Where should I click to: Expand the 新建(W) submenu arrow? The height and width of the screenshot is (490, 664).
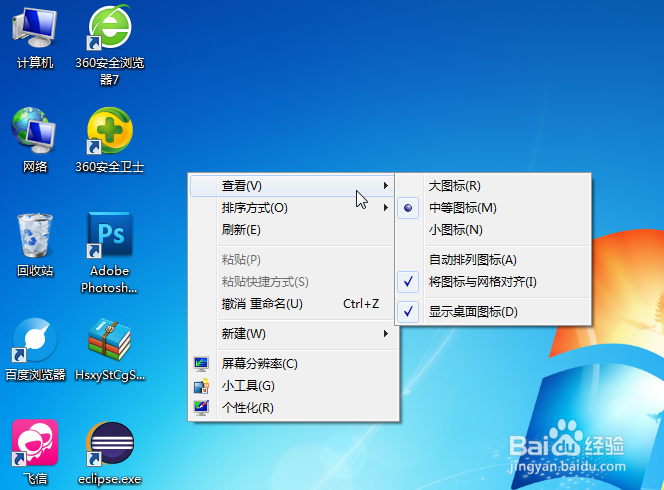385,334
